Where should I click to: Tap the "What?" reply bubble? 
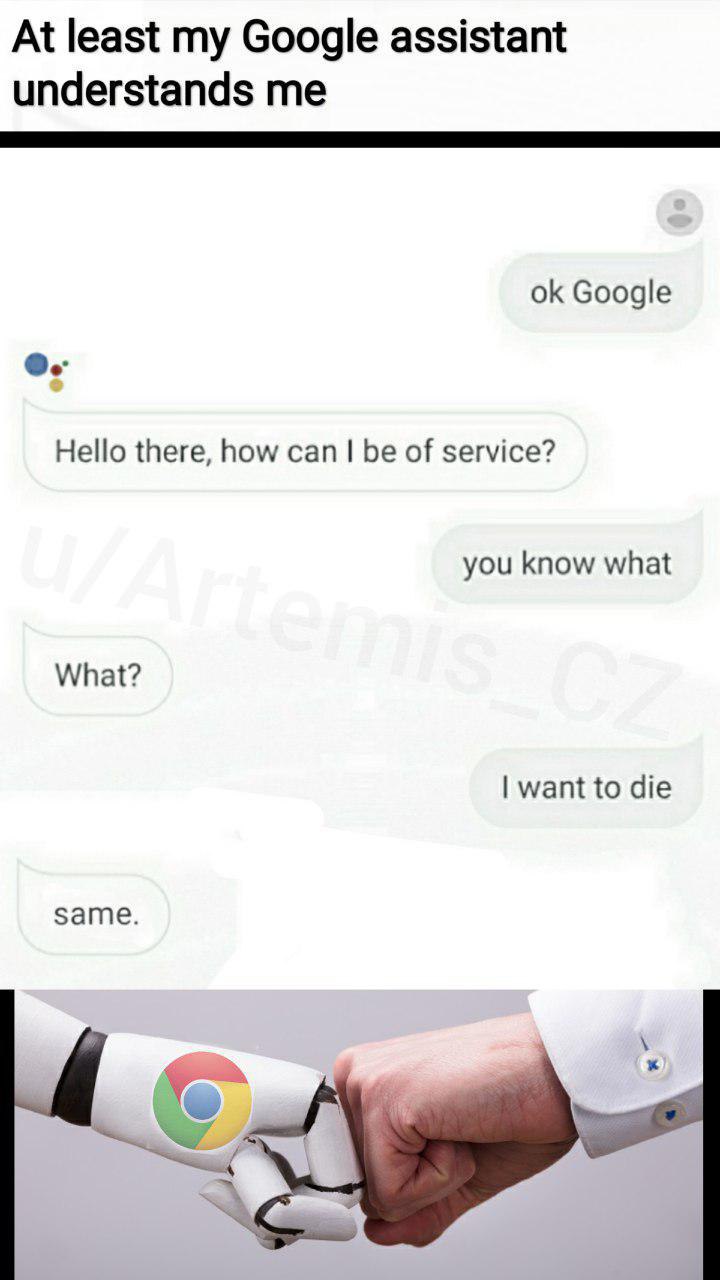(97, 675)
